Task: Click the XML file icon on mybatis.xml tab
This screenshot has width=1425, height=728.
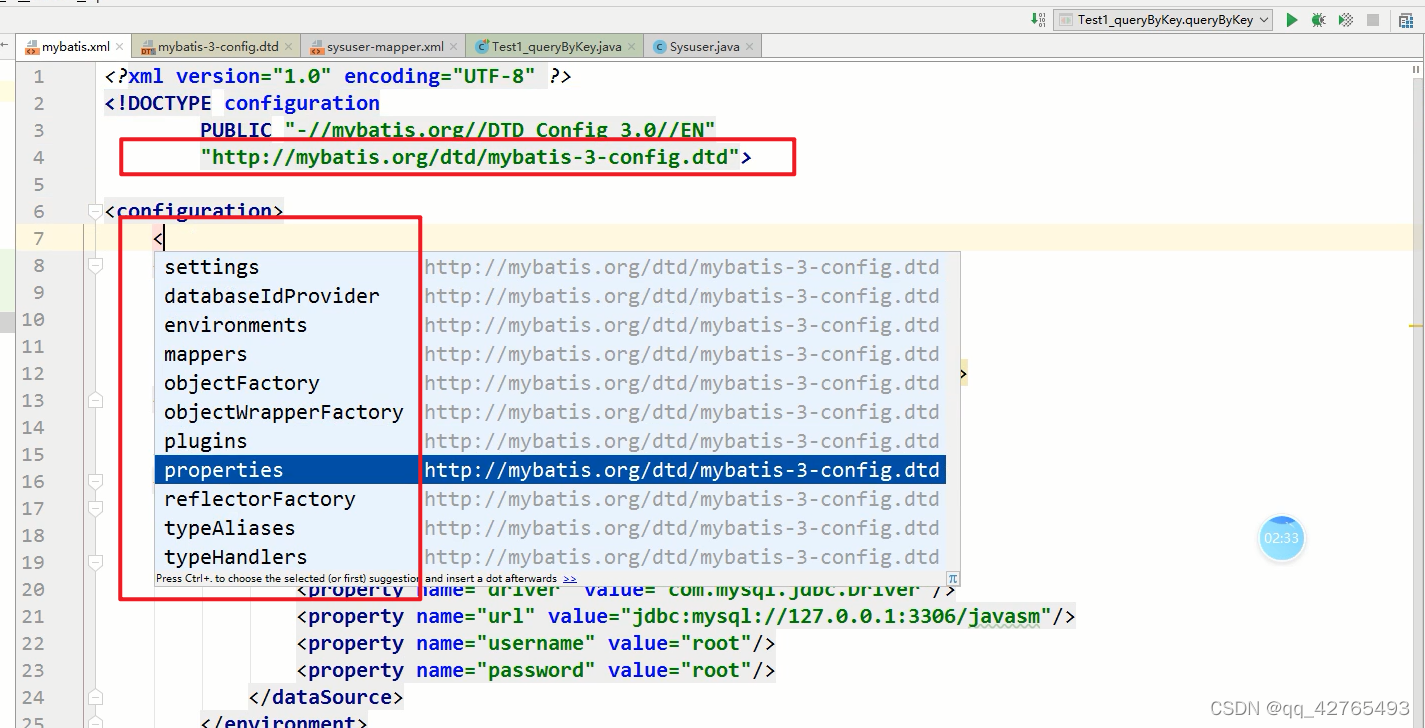Action: coord(31,47)
